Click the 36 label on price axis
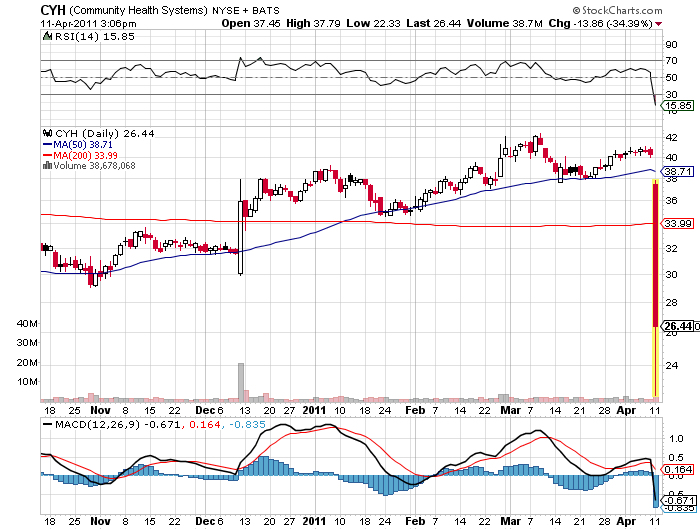 coord(671,200)
